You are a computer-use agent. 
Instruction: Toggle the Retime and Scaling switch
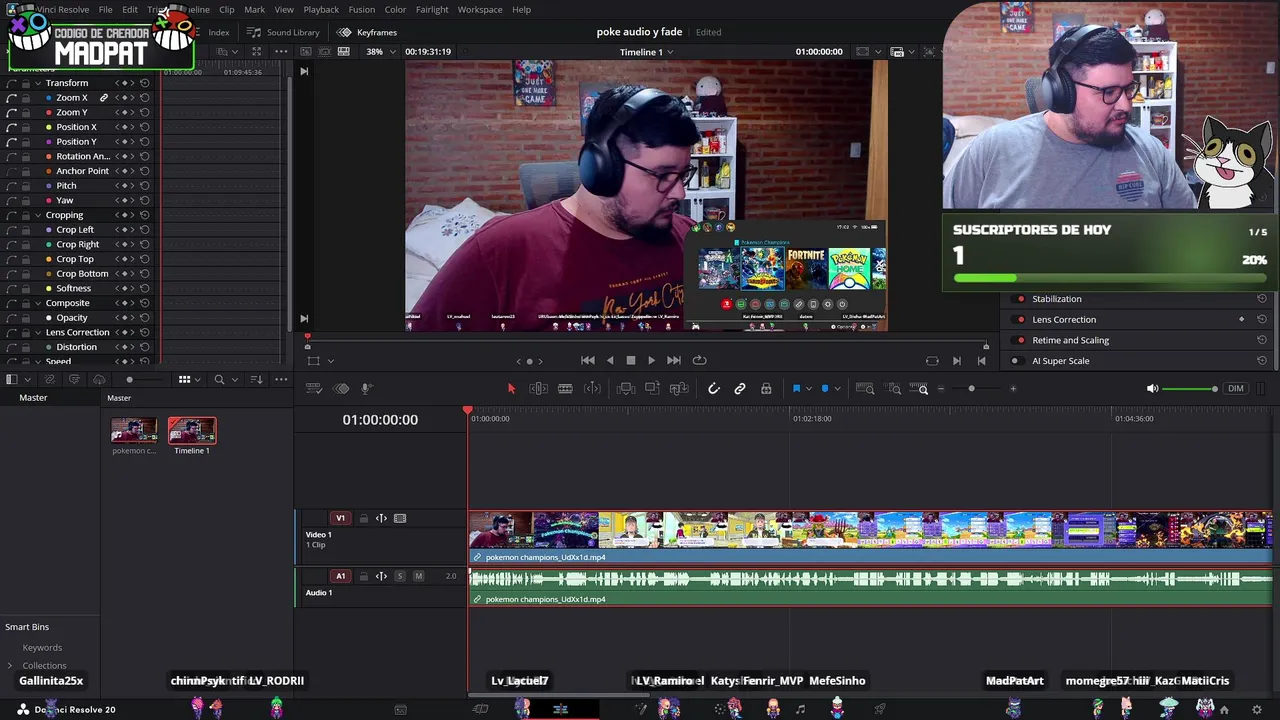1020,340
